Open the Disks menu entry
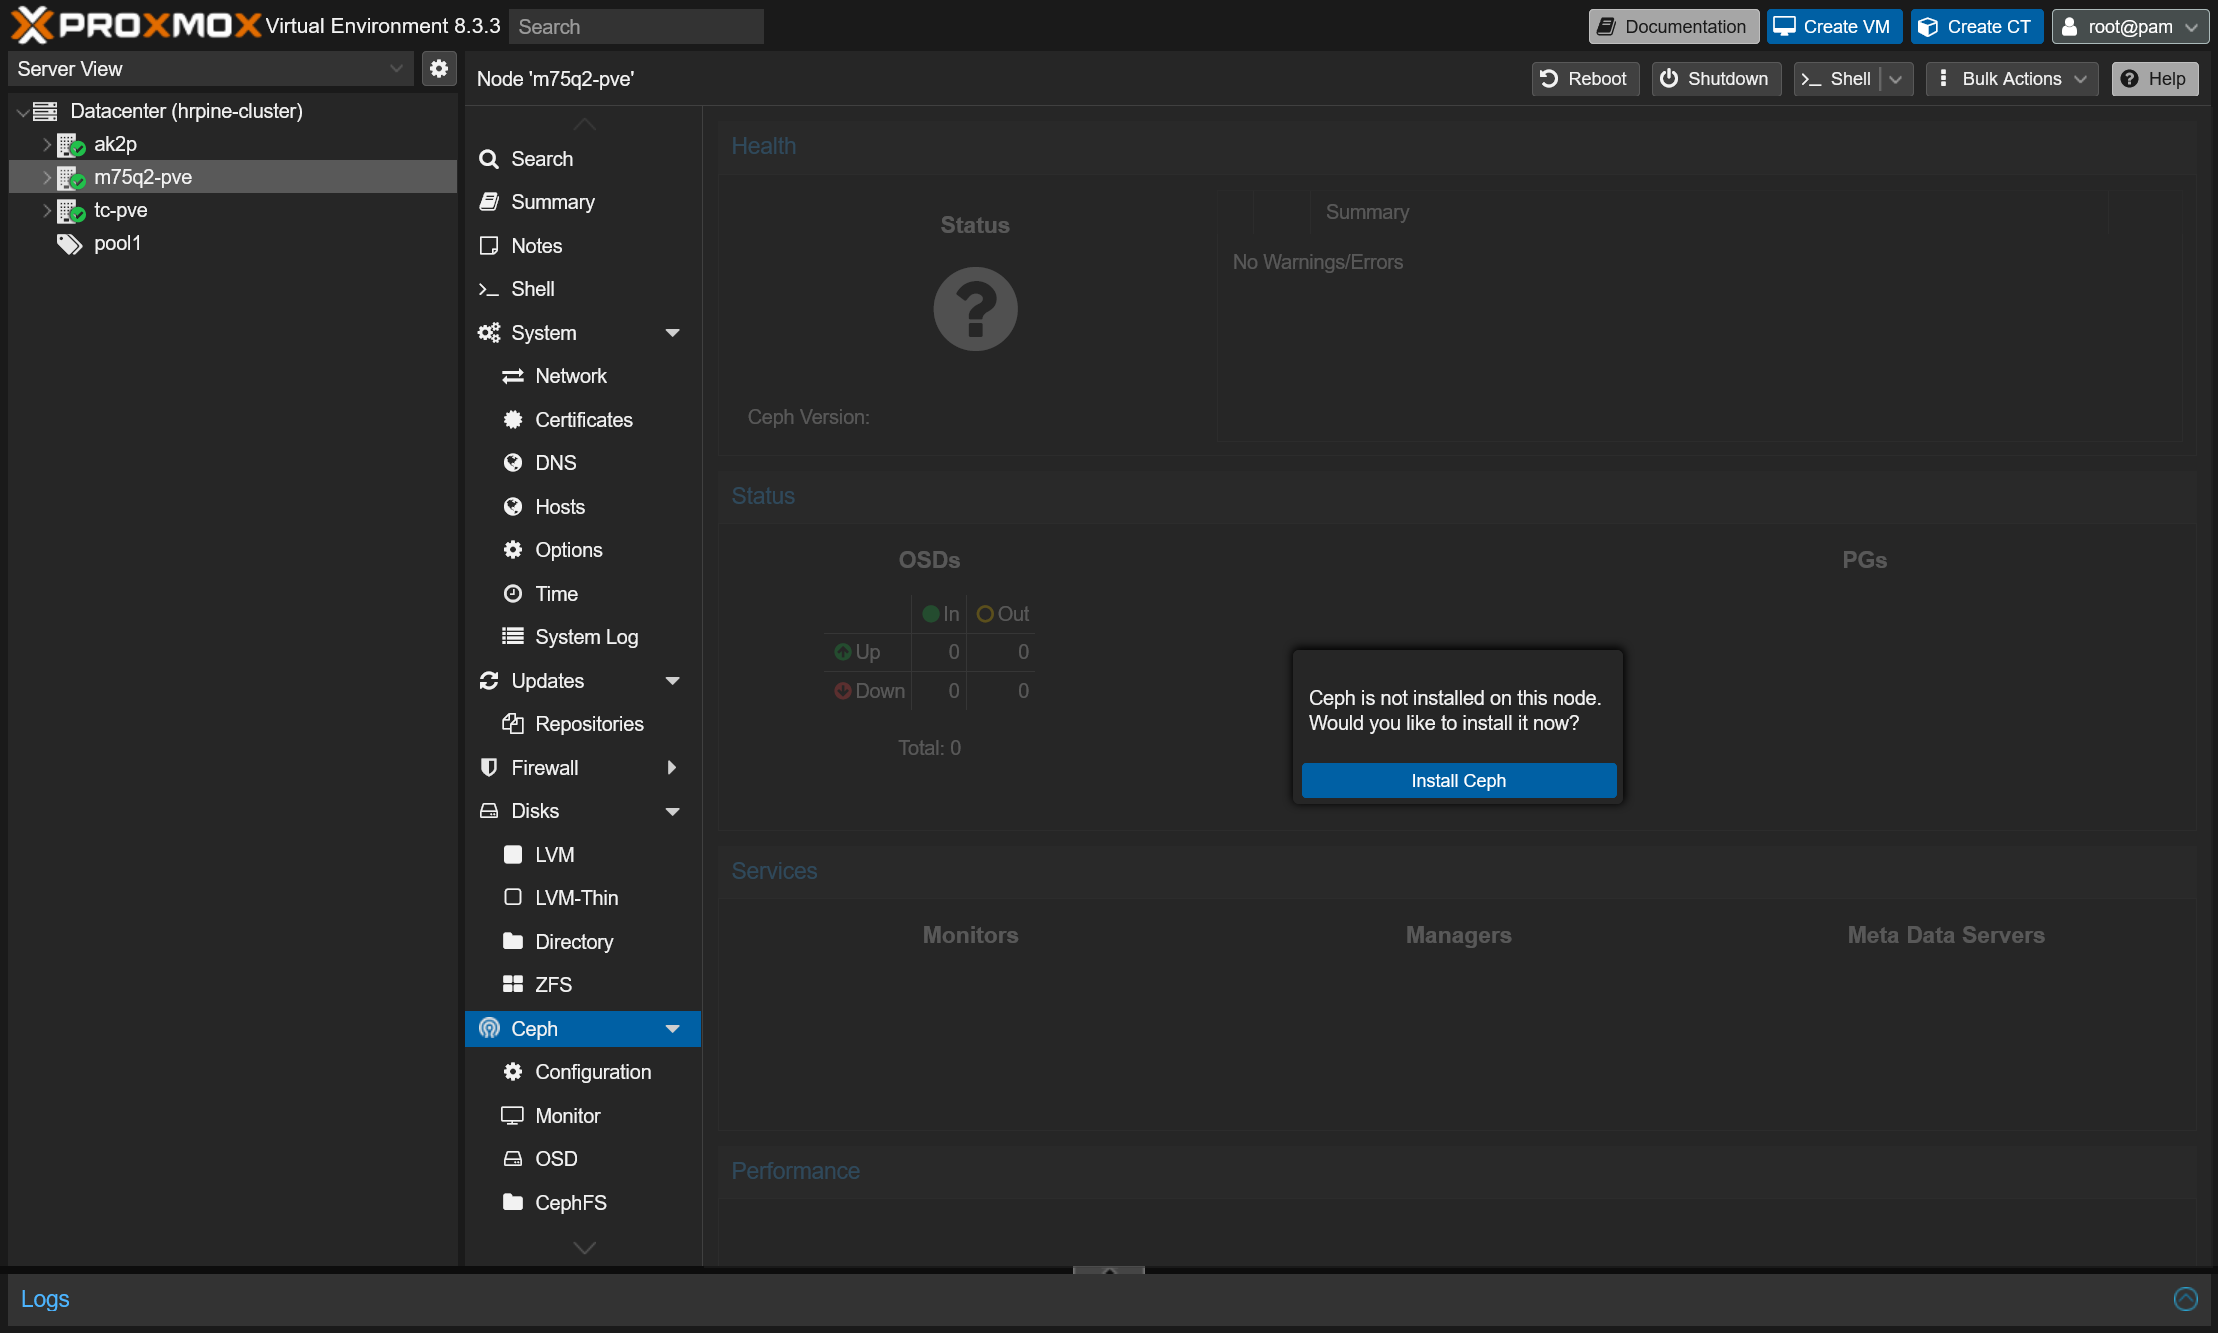 pos(583,811)
